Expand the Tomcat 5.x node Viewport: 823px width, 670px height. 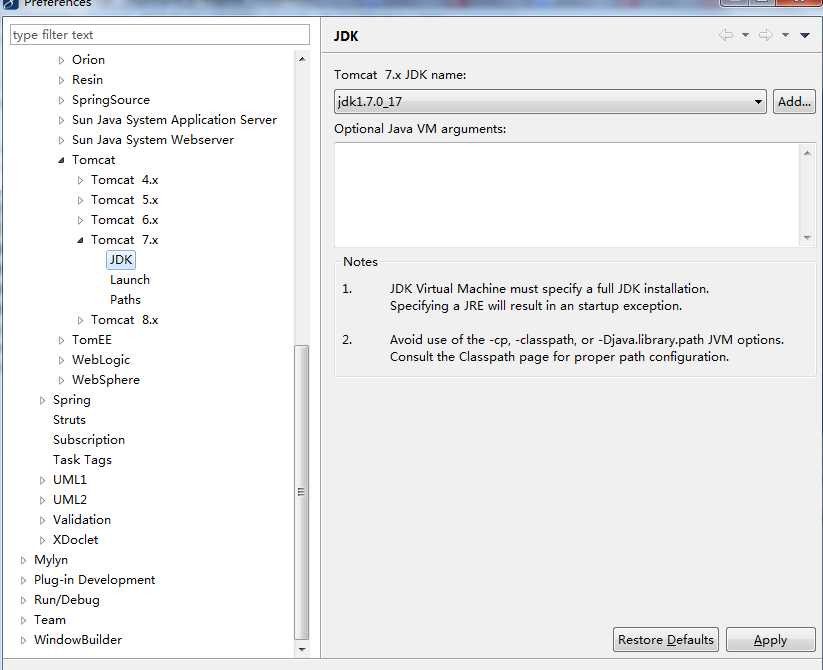click(80, 200)
